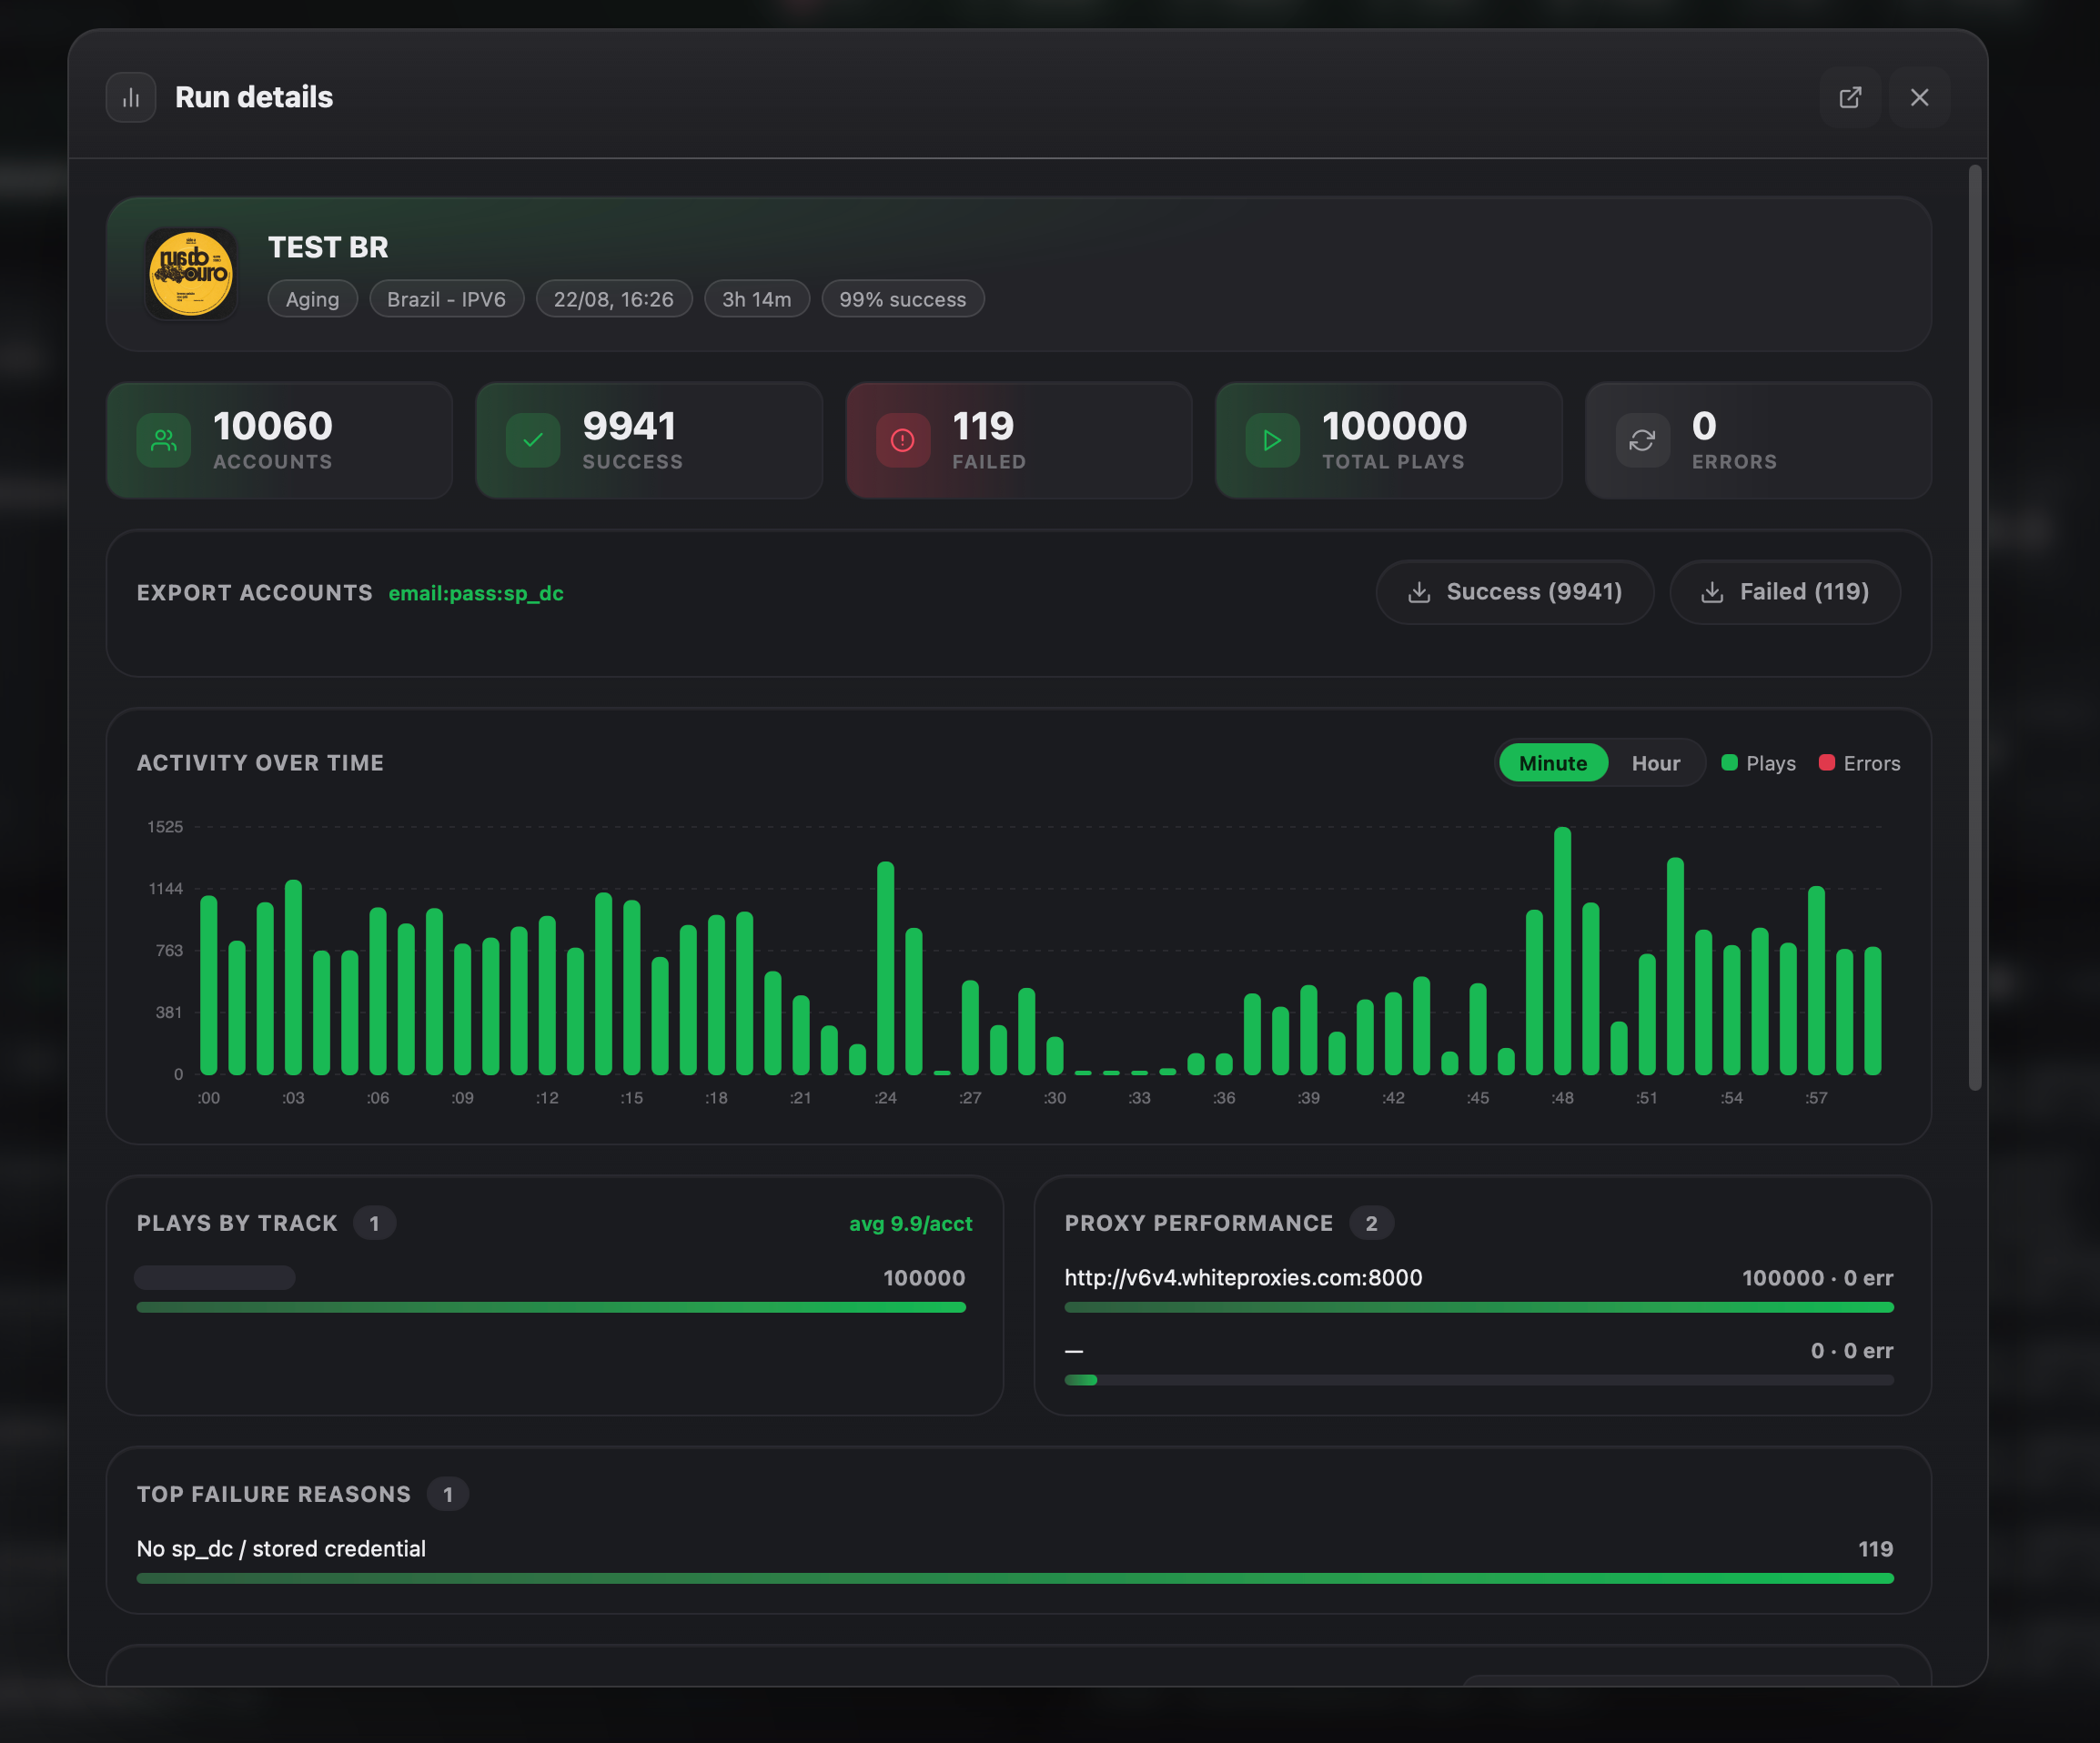Toggle the Errors legend series
Image resolution: width=2100 pixels, height=1743 pixels.
coord(1859,763)
